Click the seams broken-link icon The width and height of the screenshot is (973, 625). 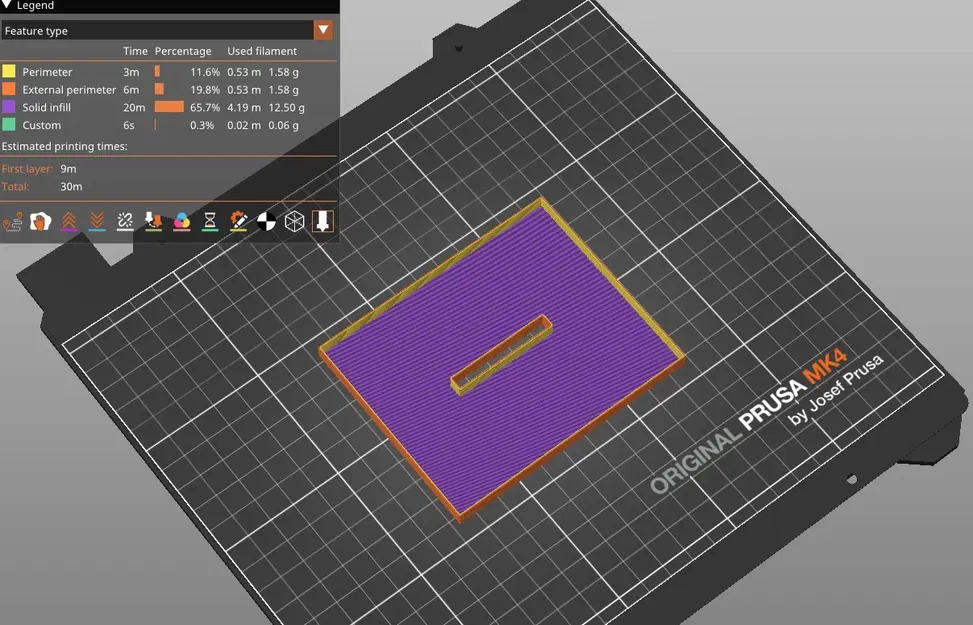tap(125, 222)
